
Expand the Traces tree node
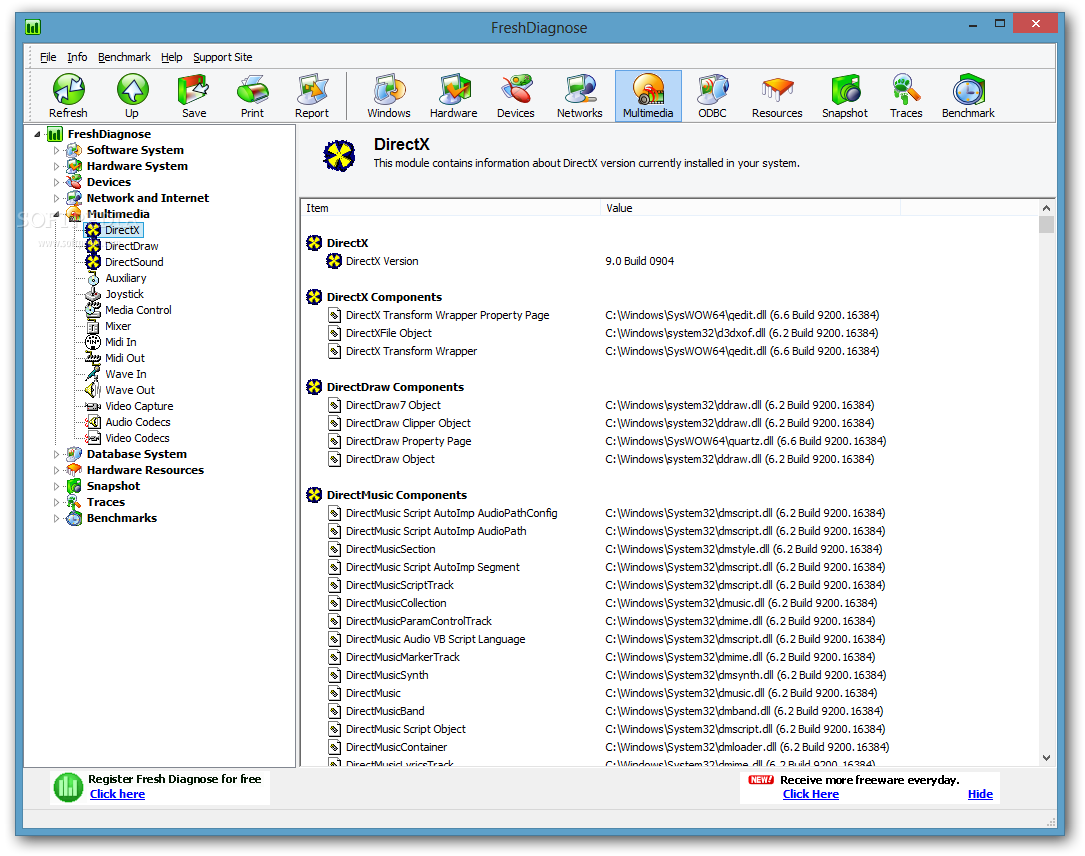(x=57, y=502)
